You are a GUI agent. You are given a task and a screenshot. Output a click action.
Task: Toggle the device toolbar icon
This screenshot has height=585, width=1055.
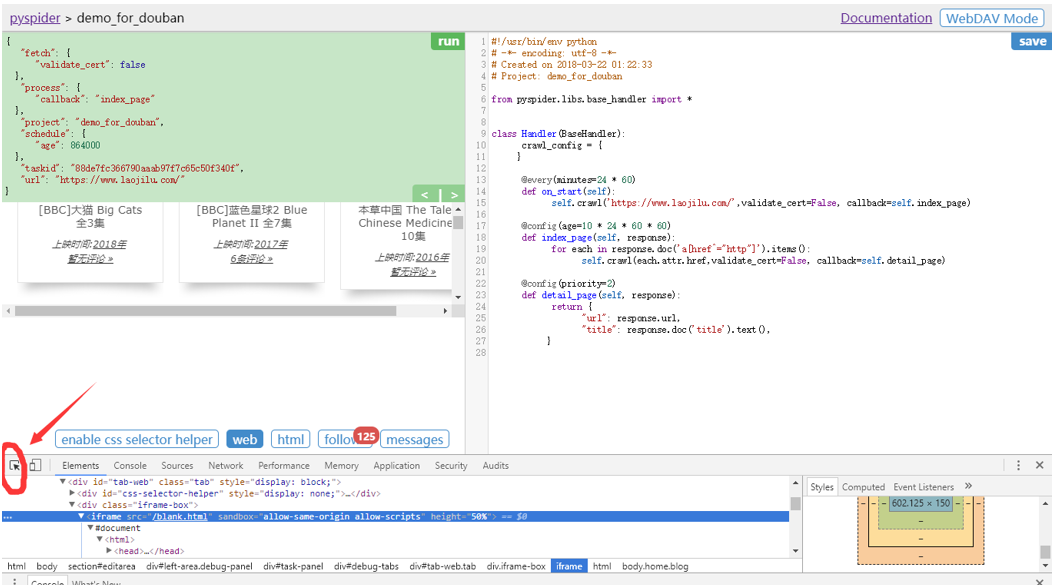(x=35, y=465)
